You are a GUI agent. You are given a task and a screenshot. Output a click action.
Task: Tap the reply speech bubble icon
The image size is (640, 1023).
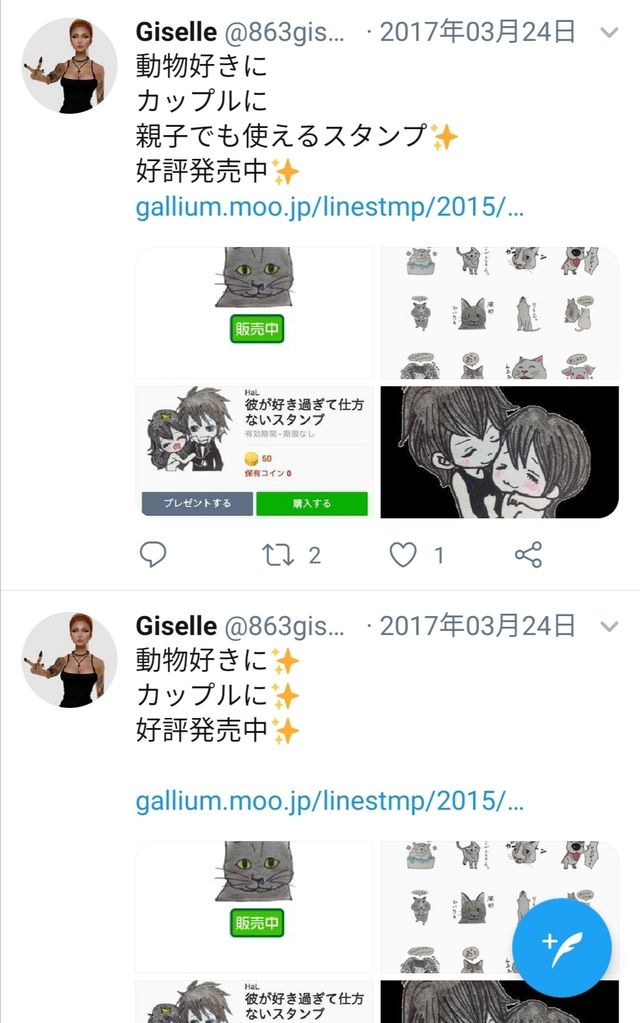153,555
